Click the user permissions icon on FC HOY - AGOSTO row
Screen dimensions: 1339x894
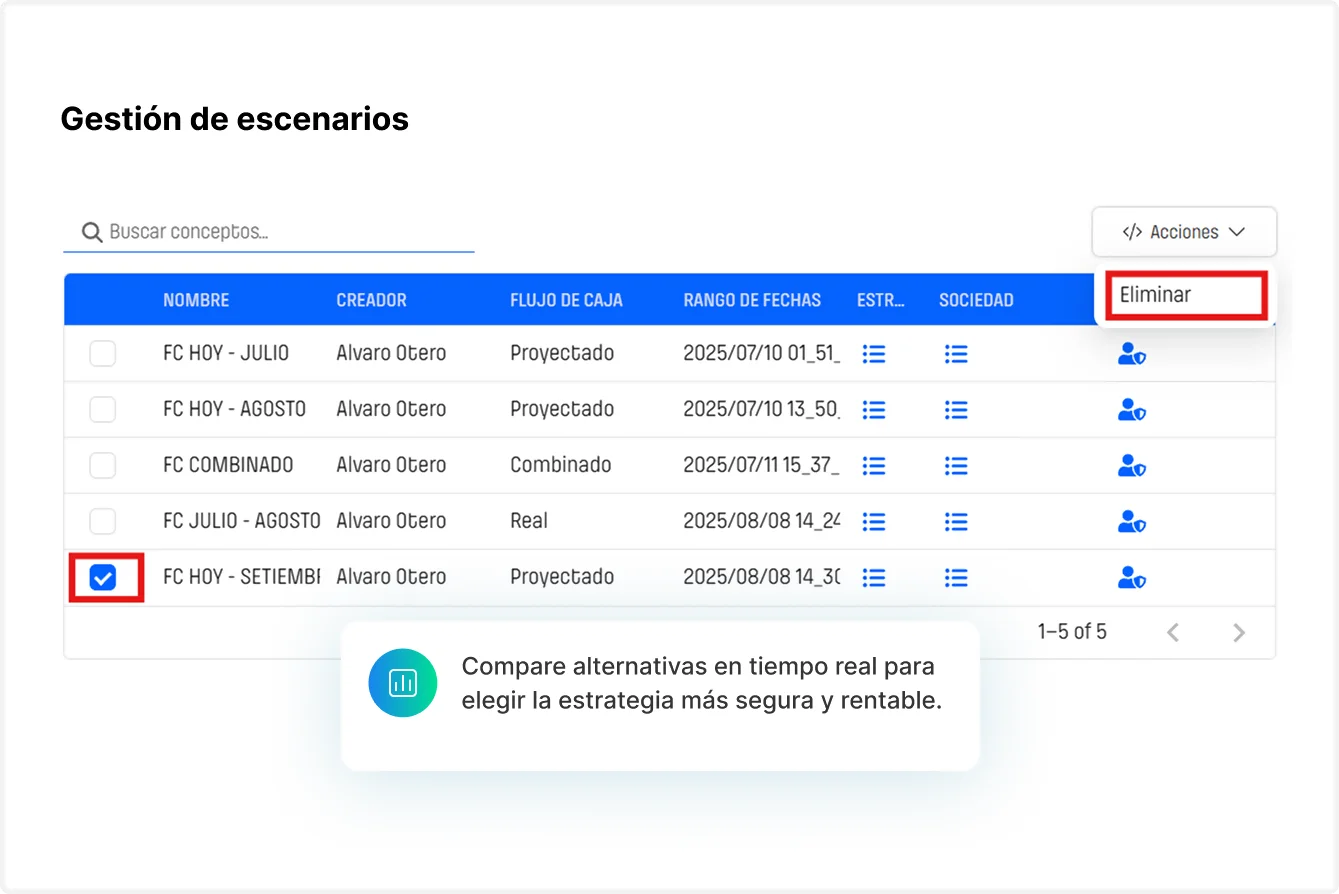1130,409
